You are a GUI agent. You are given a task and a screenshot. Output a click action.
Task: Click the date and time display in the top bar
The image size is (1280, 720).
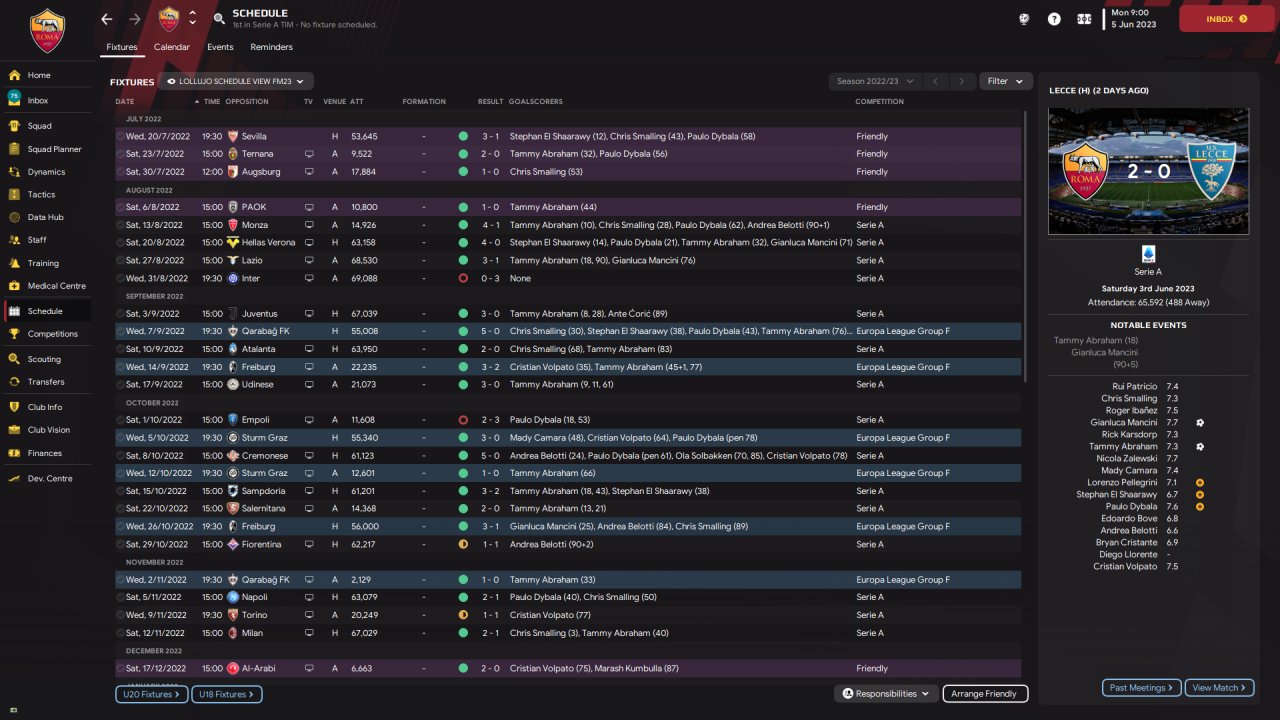(x=1133, y=19)
